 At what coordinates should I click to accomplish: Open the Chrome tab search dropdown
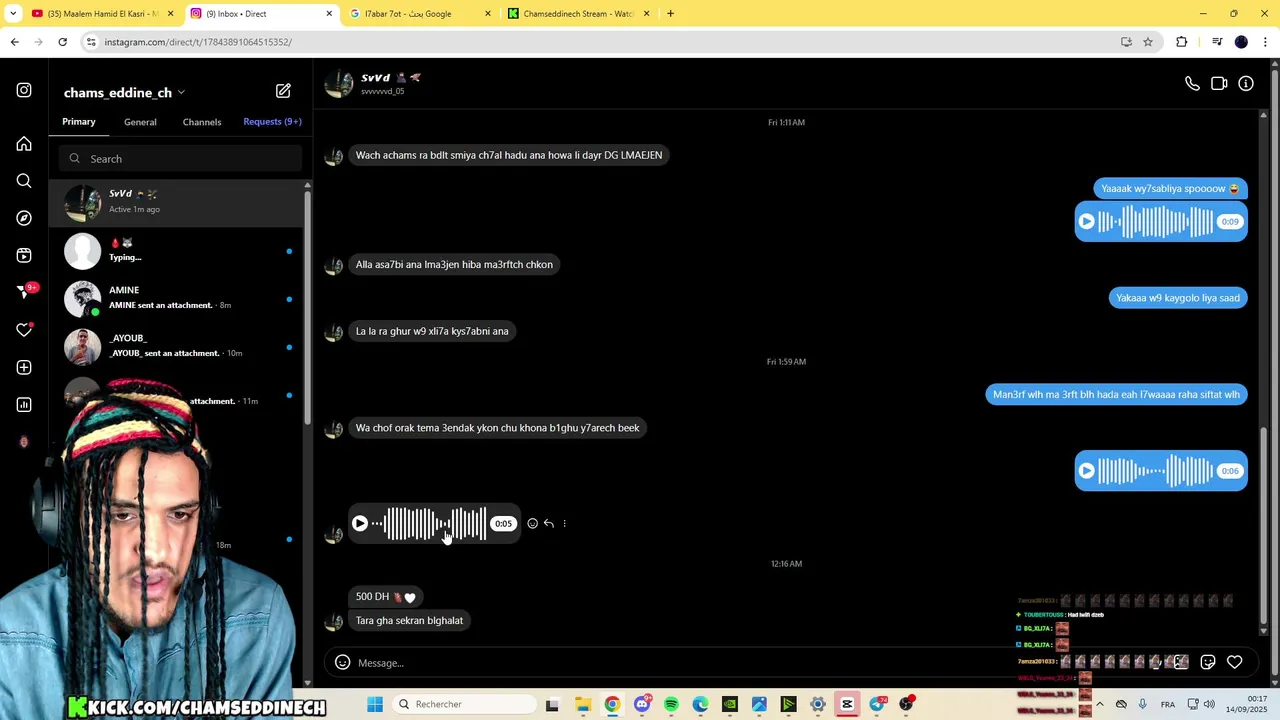[13, 13]
